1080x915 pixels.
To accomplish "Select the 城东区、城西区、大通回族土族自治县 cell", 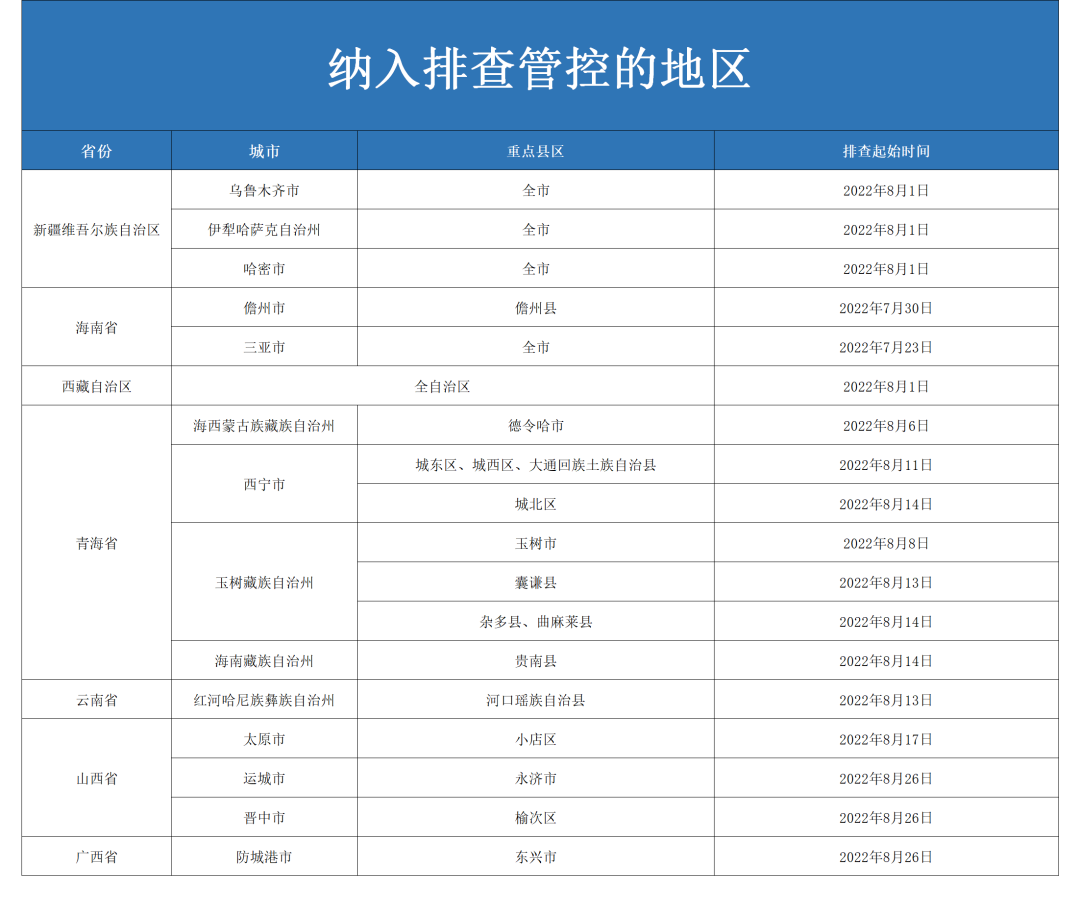I will click(x=536, y=465).
